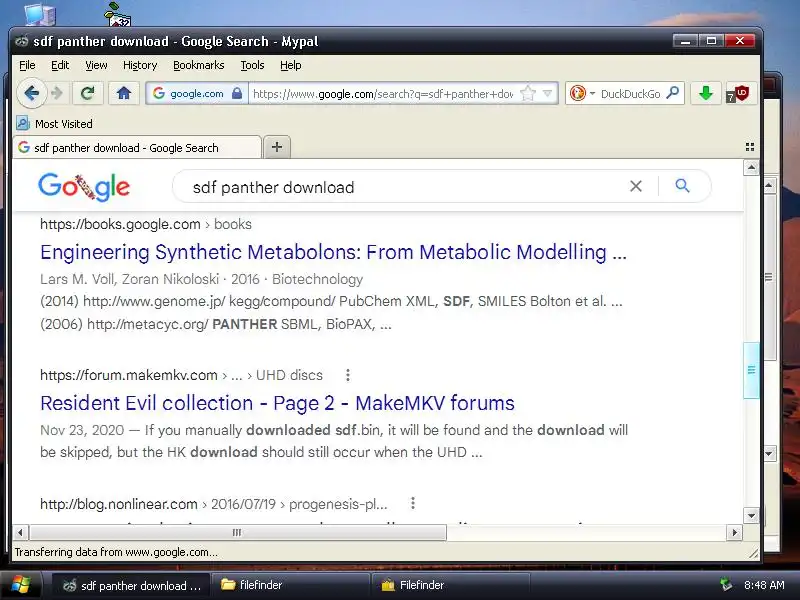Image resolution: width=800 pixels, height=600 pixels.
Task: Click the system tray network icon
Action: [x=726, y=584]
